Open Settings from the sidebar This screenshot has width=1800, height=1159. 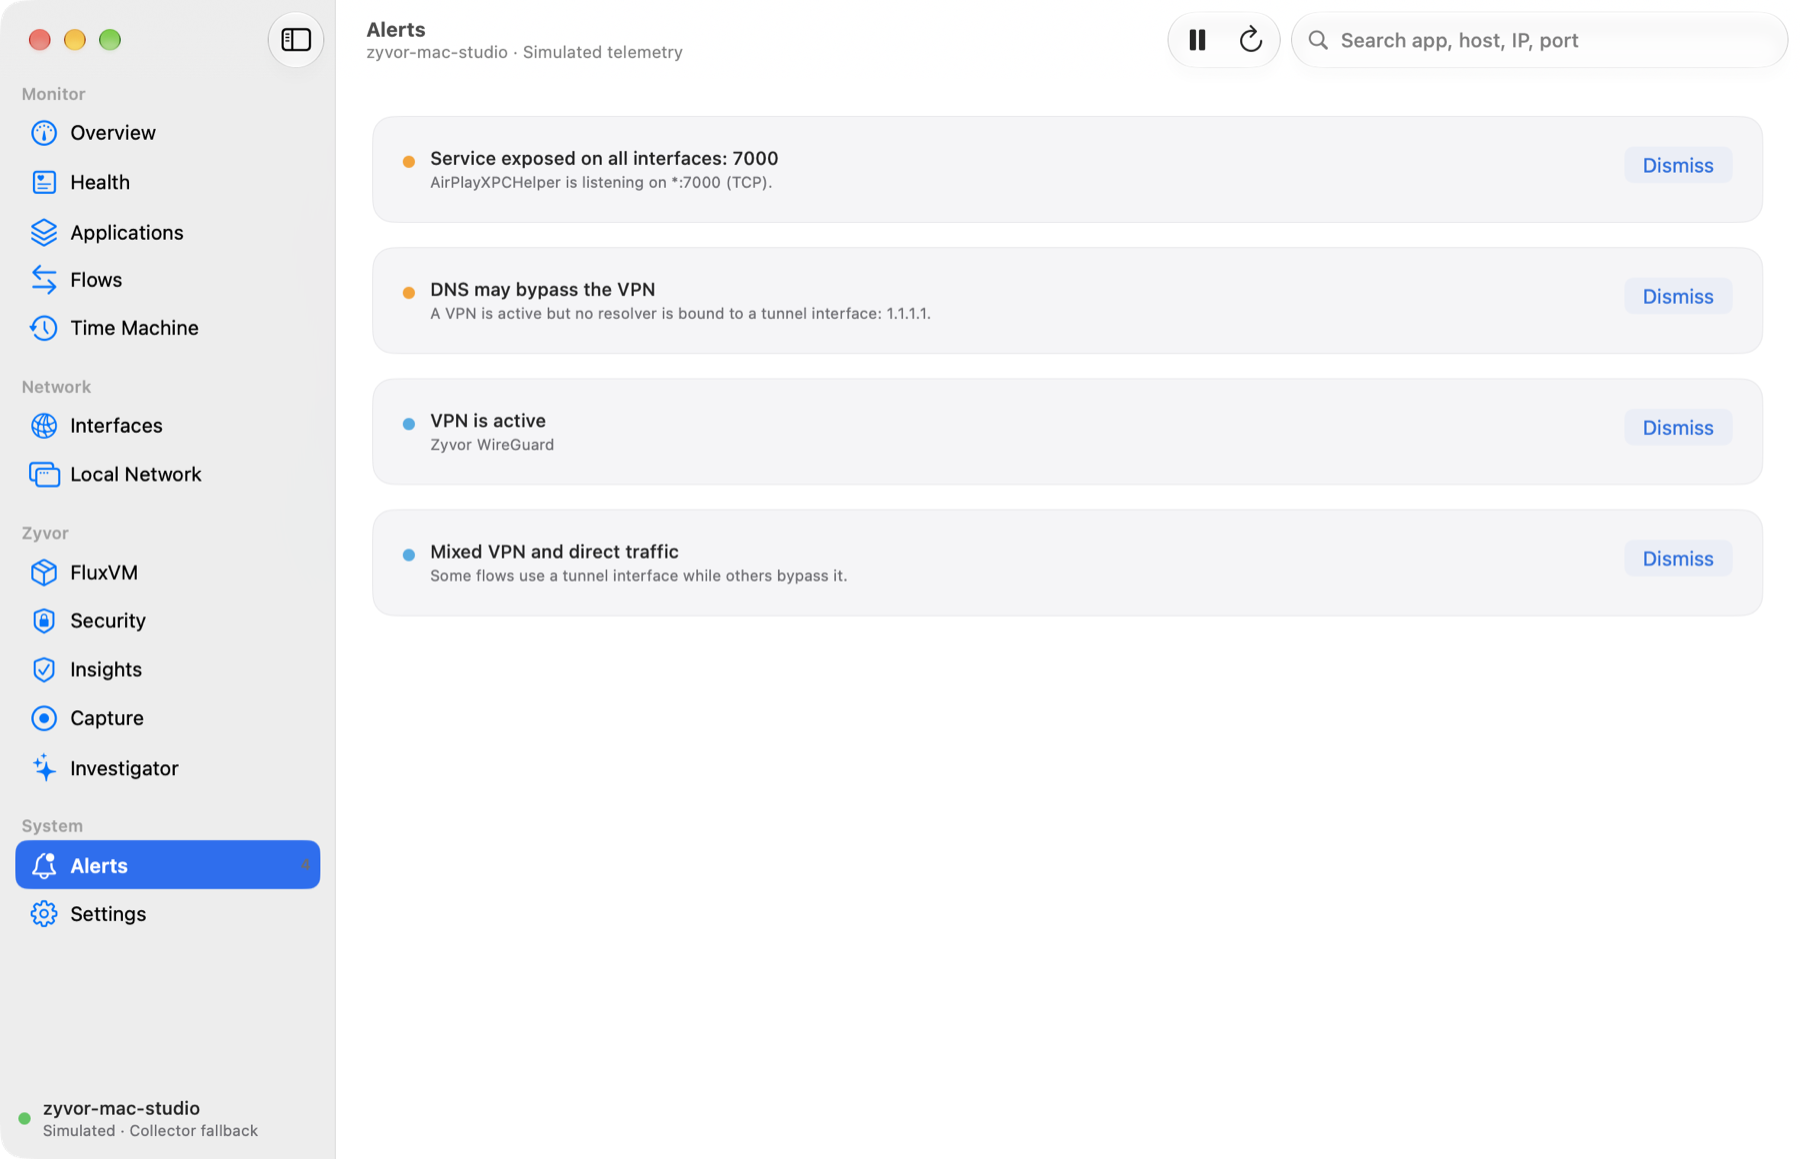coord(168,914)
